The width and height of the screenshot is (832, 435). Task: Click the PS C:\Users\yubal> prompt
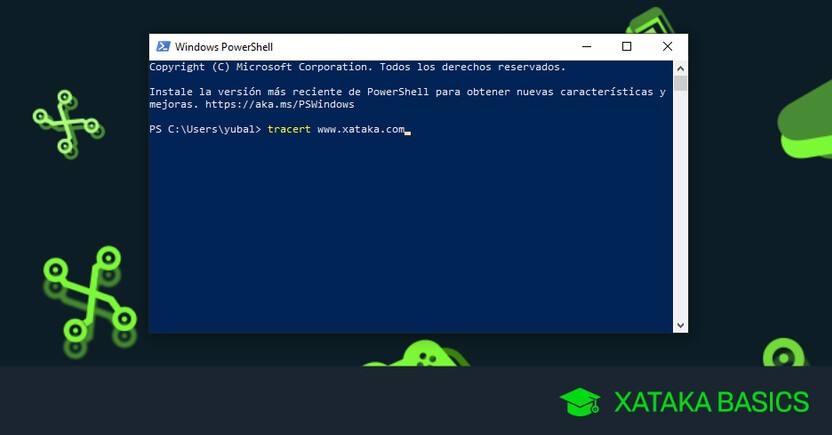point(205,130)
